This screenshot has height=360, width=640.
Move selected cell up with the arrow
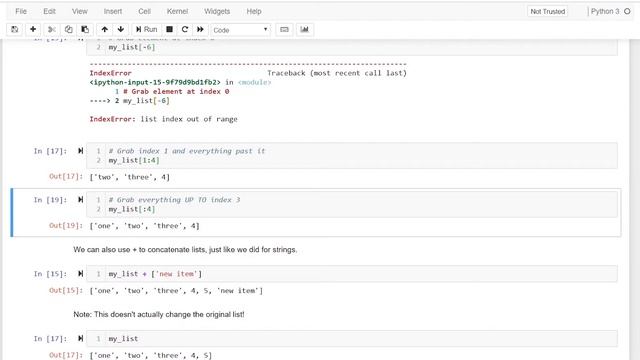(104, 29)
